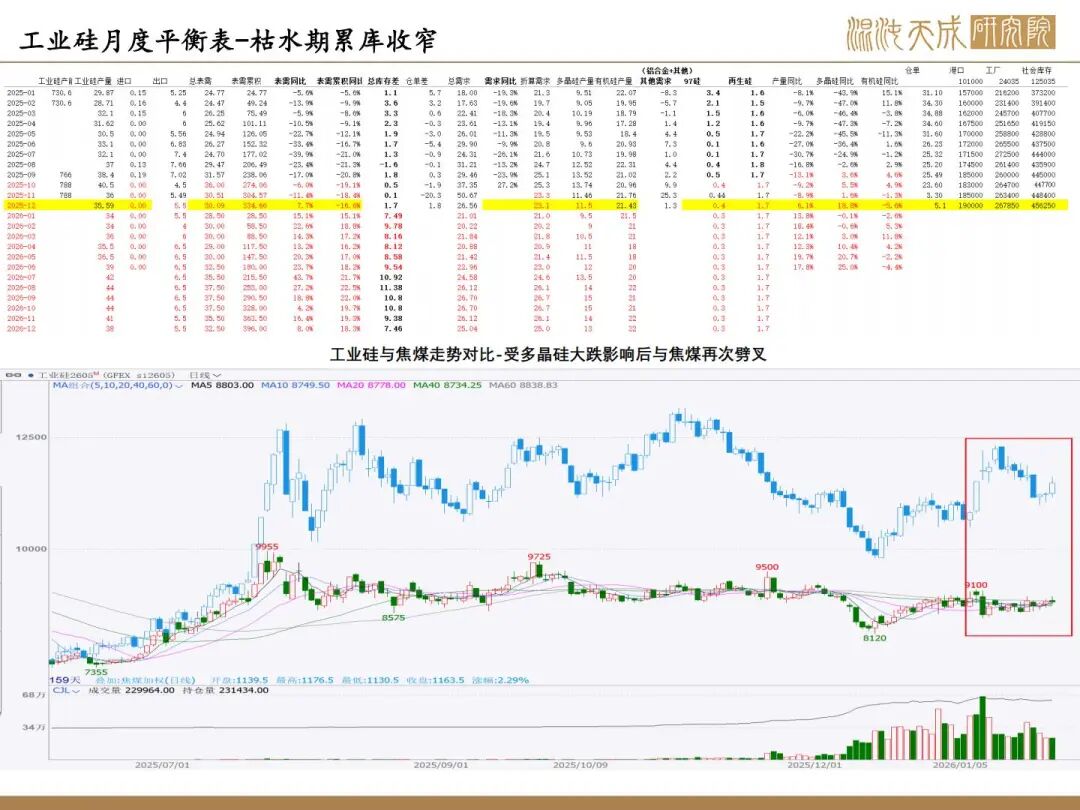Click the 2025/07/01 date axis label
The height and width of the screenshot is (810, 1080).
(162, 765)
